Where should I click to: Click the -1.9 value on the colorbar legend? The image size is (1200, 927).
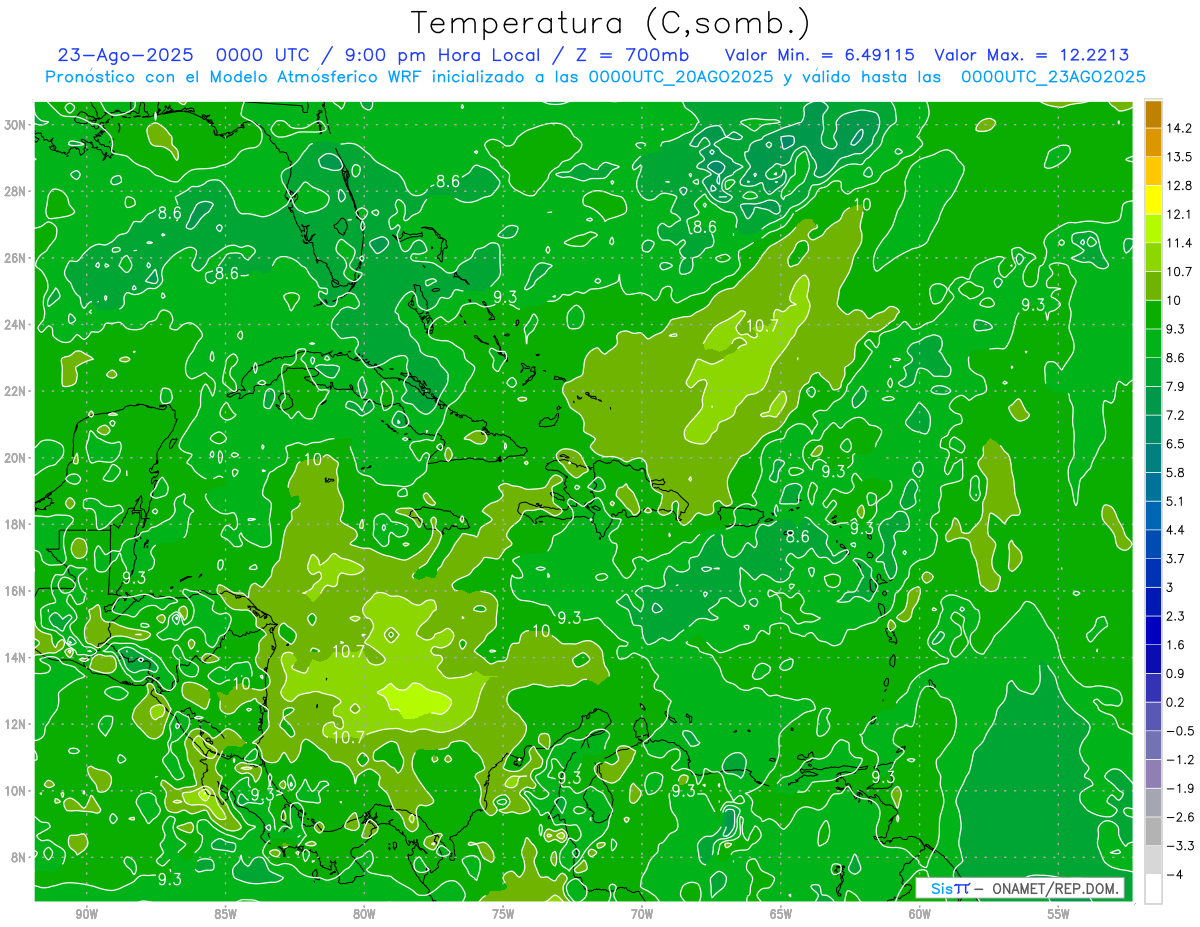(x=1180, y=788)
